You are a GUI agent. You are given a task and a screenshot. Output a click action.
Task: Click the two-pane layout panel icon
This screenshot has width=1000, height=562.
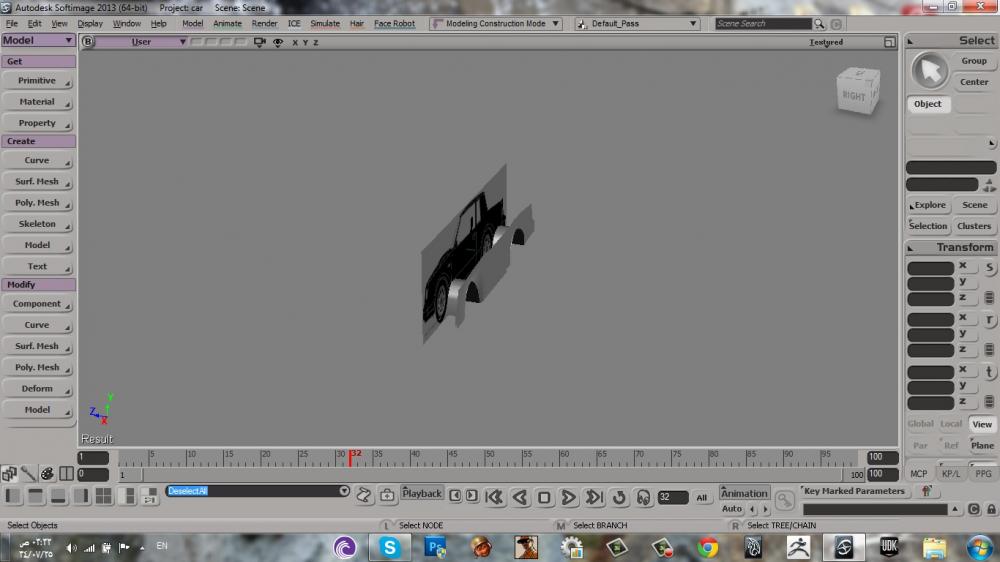66,473
